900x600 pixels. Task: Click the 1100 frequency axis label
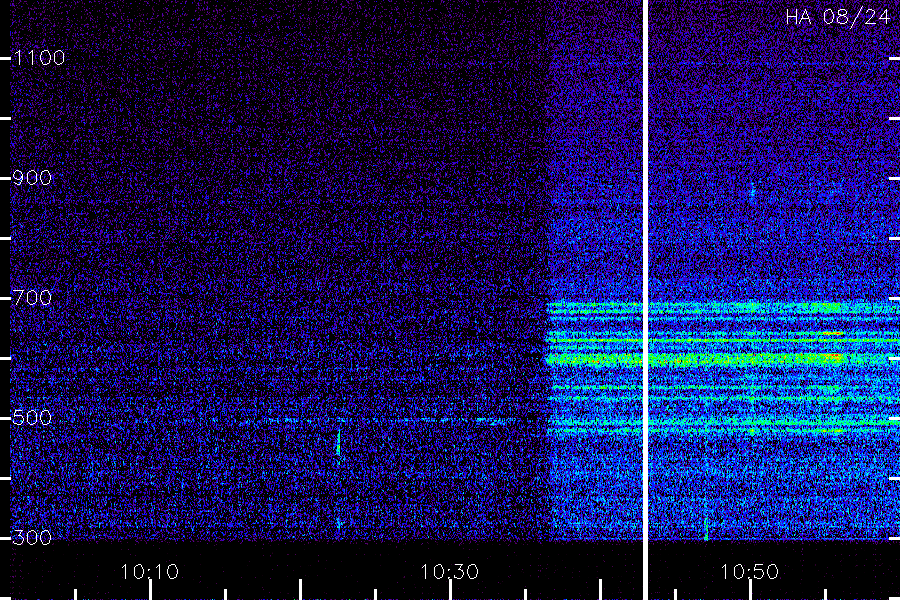[40, 58]
